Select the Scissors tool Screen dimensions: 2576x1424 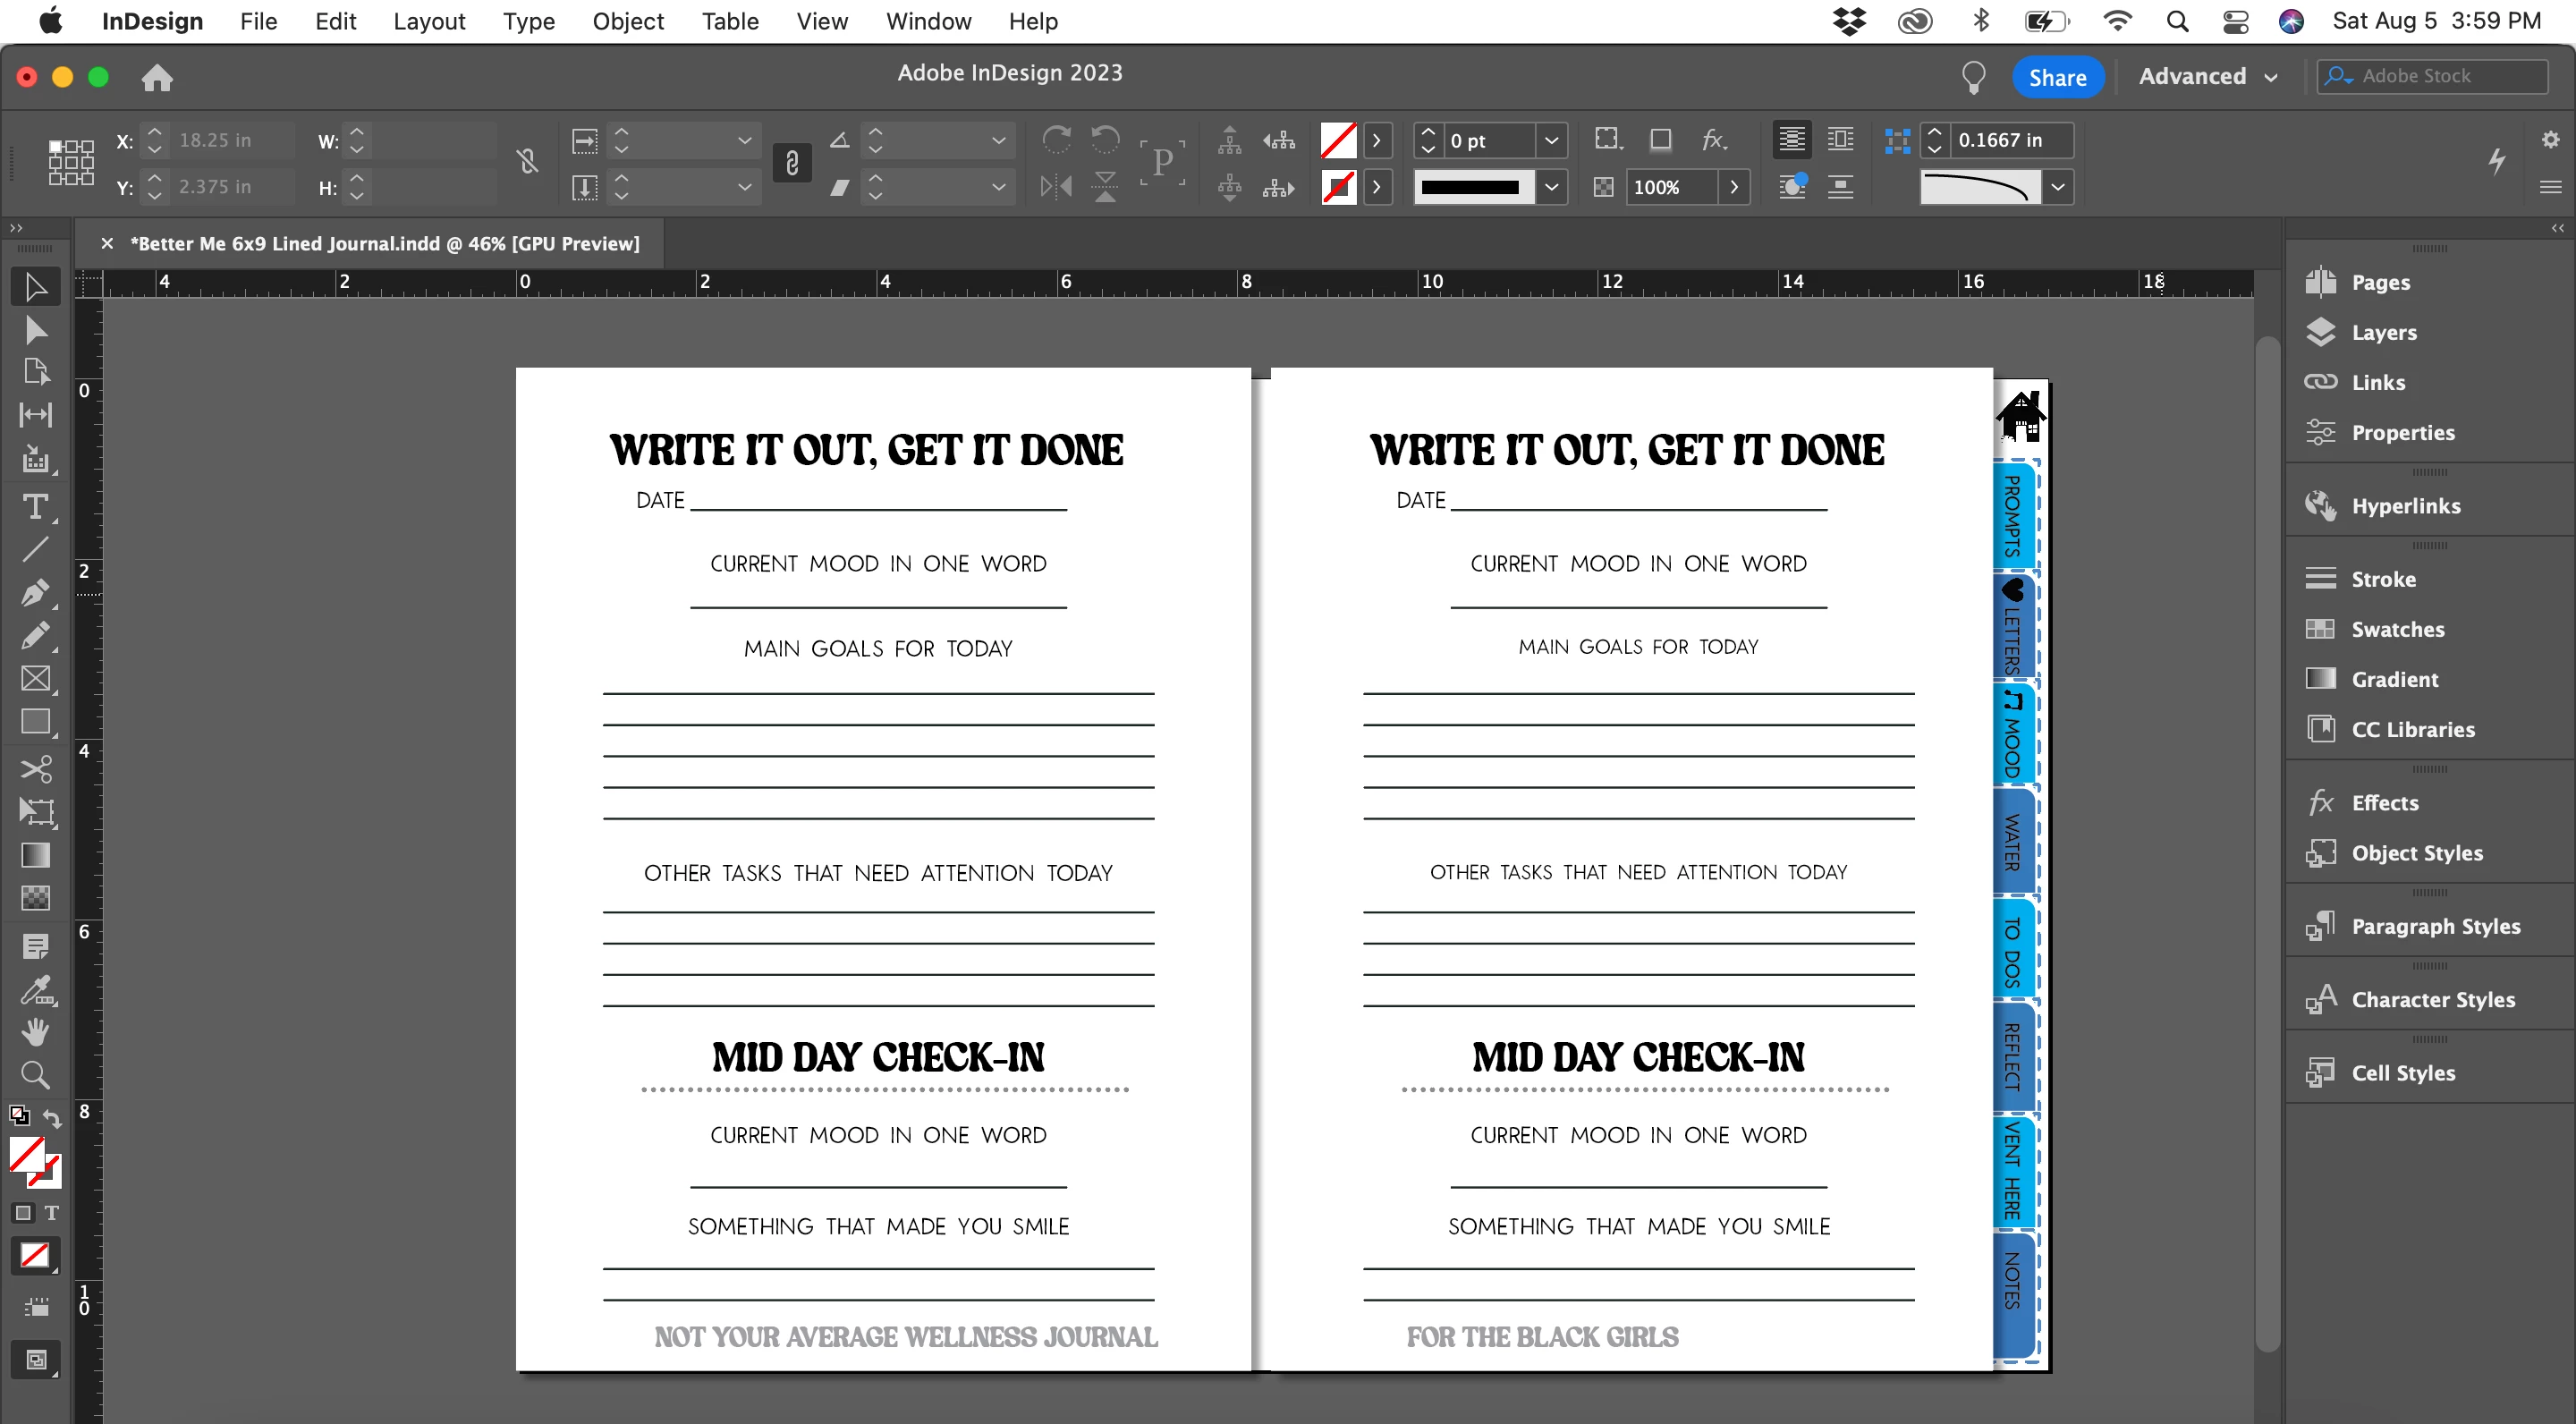[35, 769]
